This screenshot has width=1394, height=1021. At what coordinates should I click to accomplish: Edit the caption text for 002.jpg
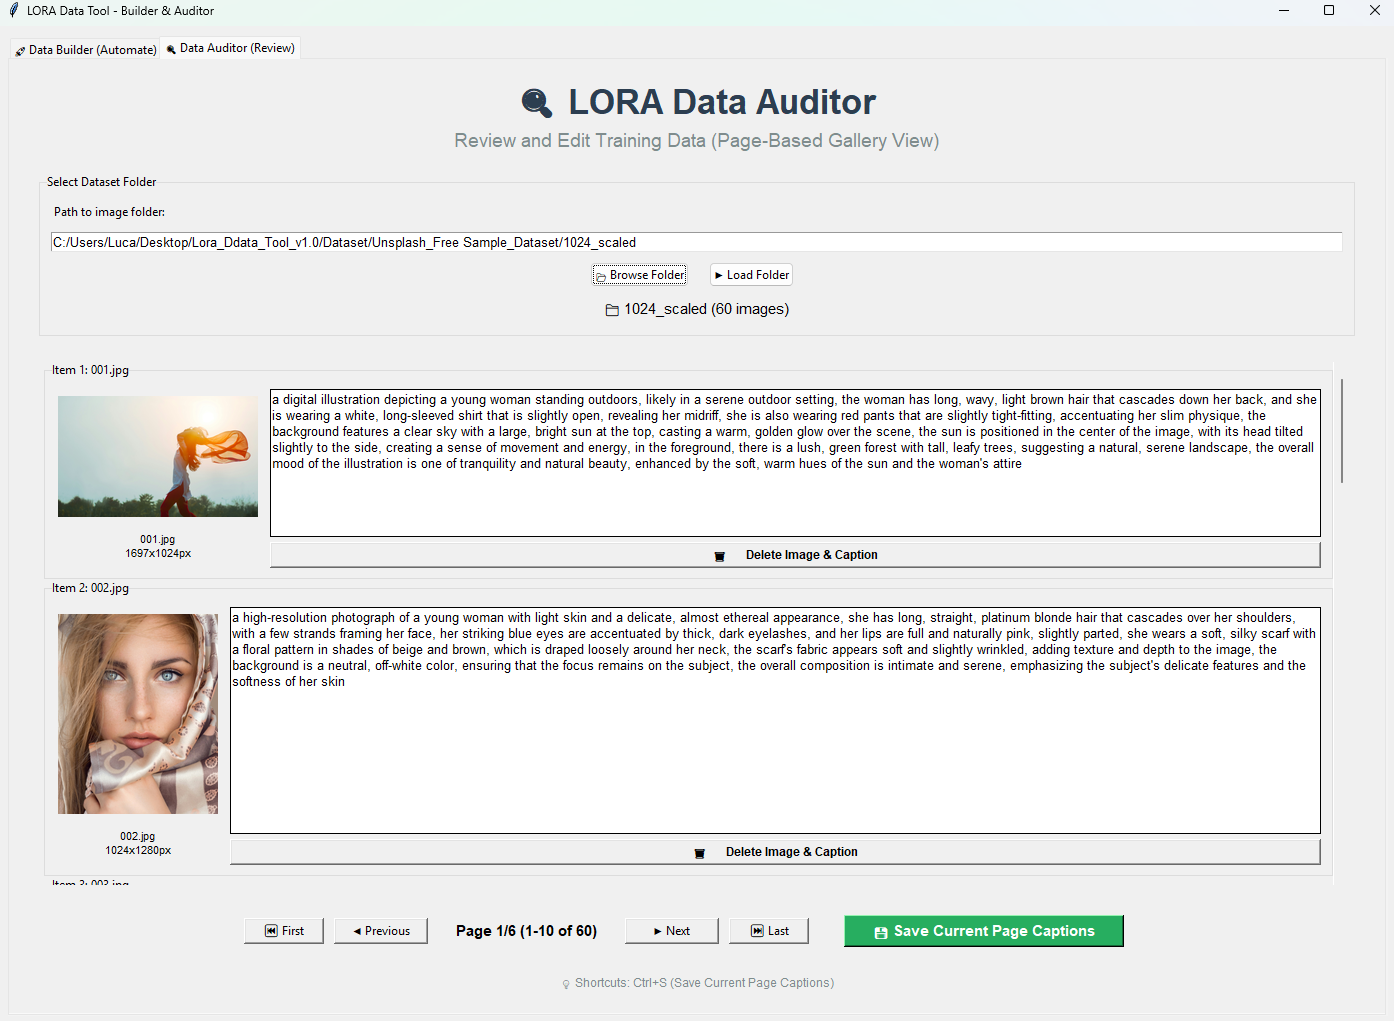coord(775,720)
